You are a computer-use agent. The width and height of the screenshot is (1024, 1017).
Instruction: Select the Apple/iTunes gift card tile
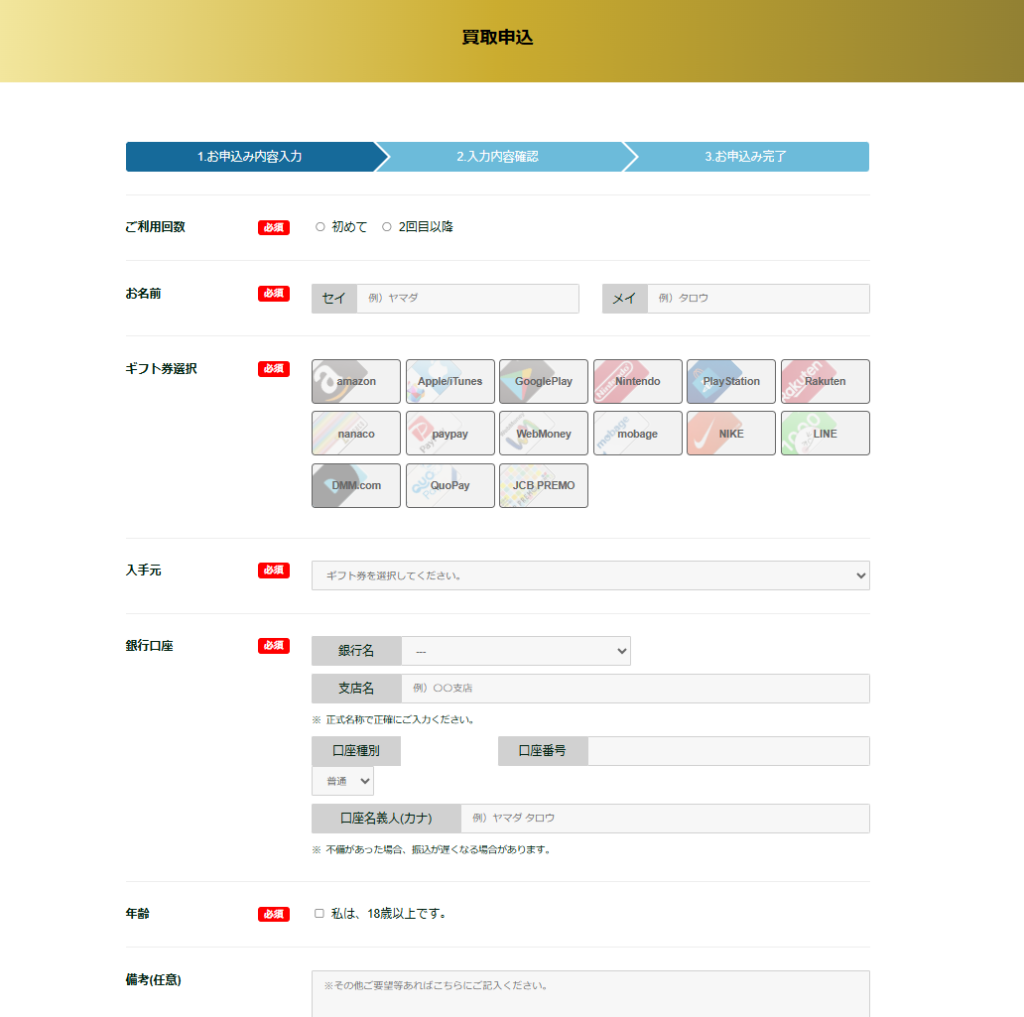pos(450,381)
